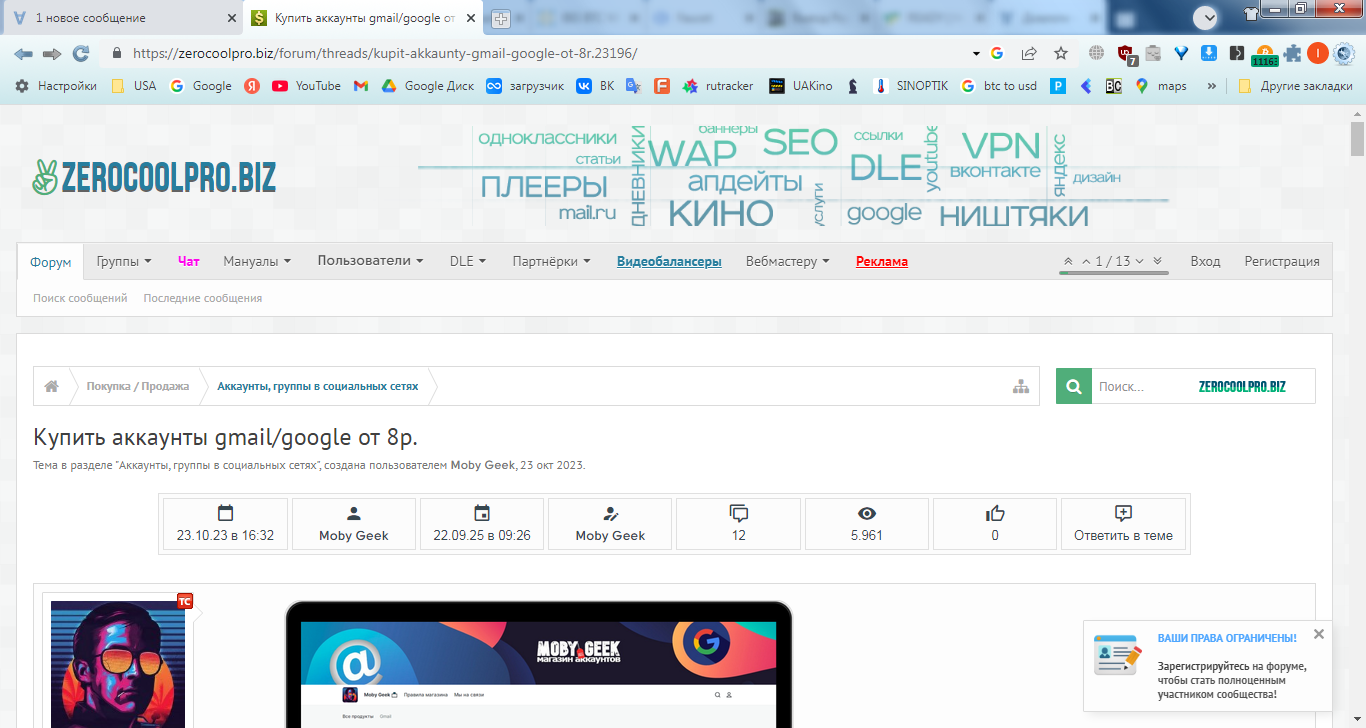
Task: Expand the Группы dropdown menu
Action: [x=124, y=261]
